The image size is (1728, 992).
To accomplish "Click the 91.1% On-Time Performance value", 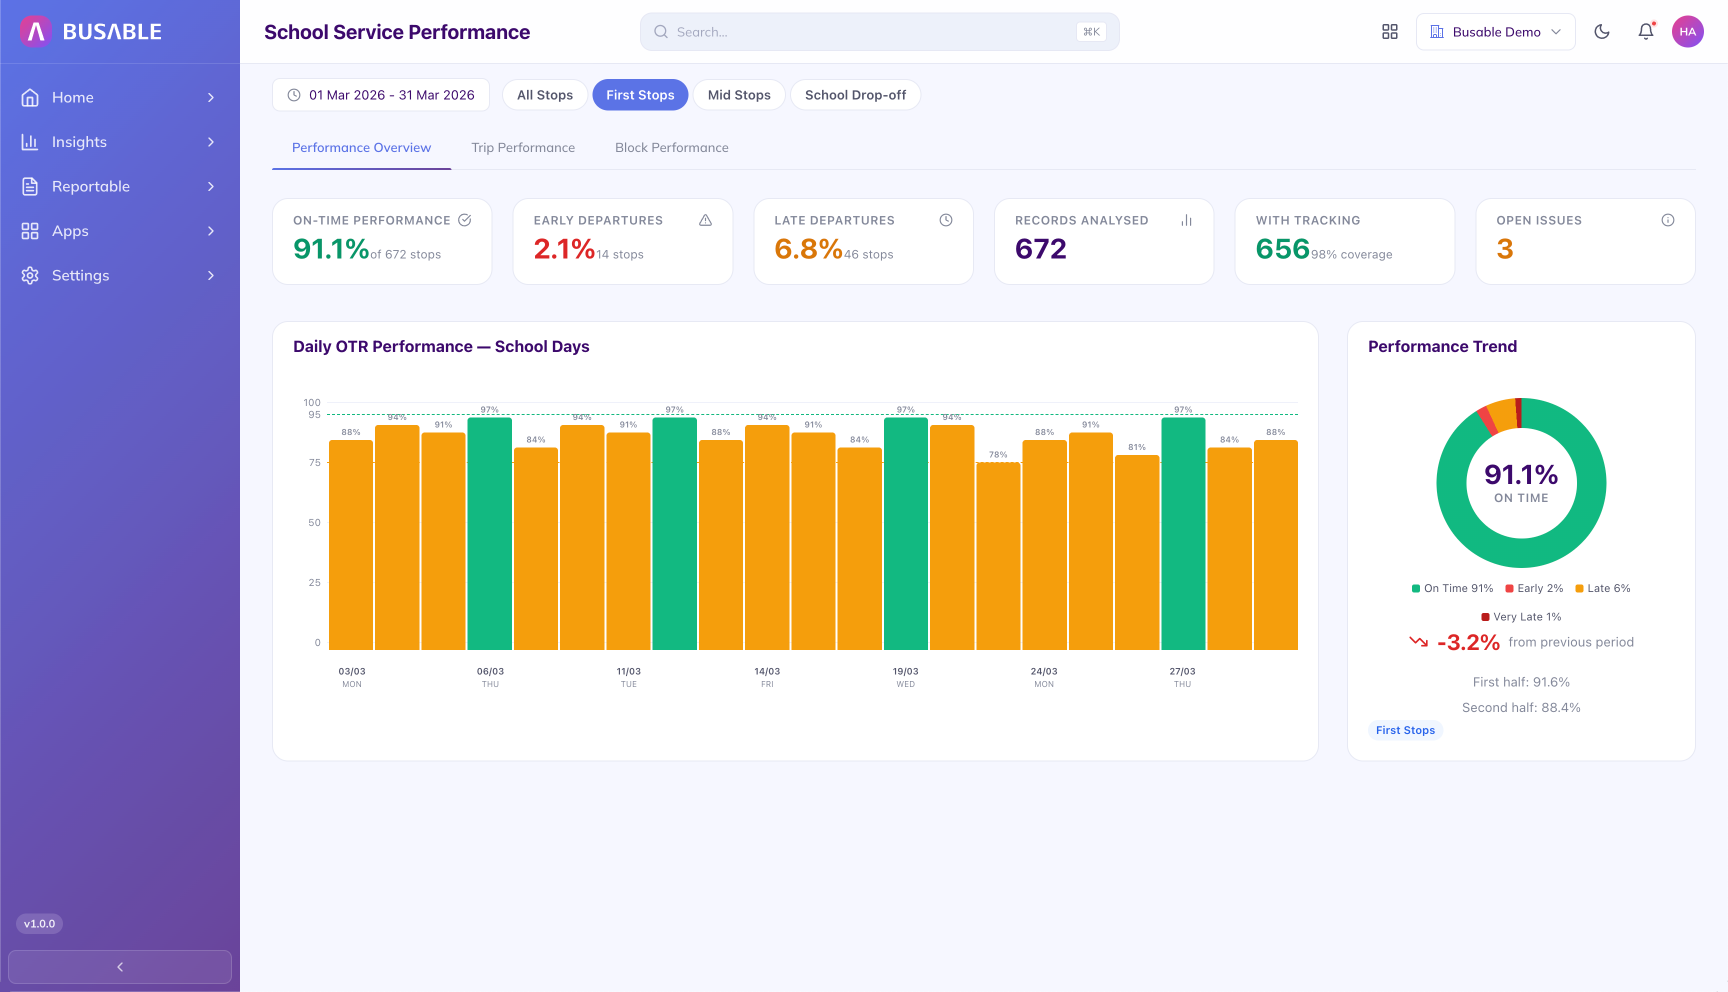I will [x=331, y=249].
